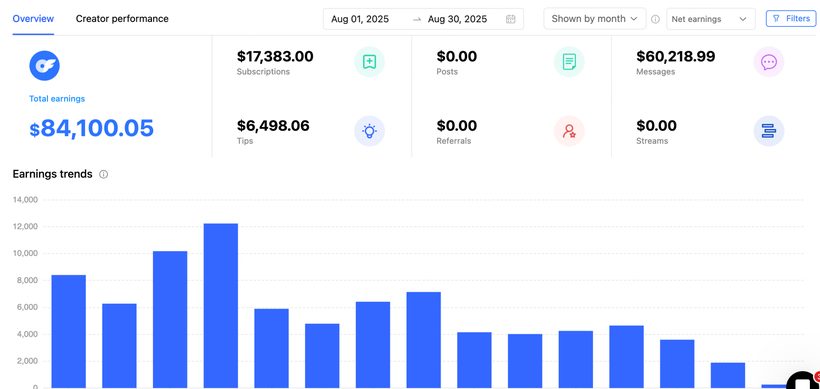The image size is (820, 389).
Task: Click the Streams icon
Action: point(768,131)
